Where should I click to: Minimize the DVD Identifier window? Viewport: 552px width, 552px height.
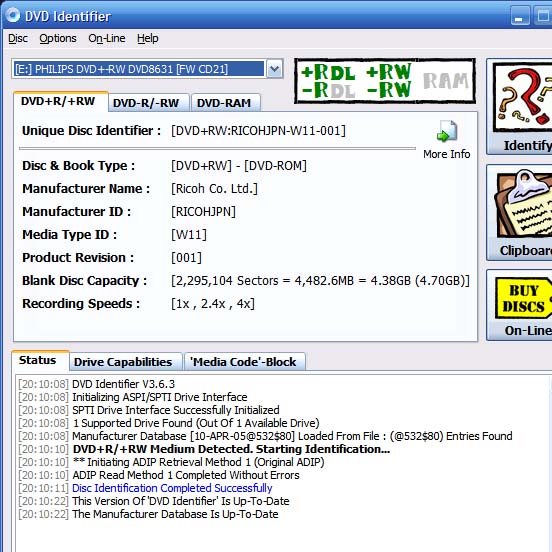point(520,16)
